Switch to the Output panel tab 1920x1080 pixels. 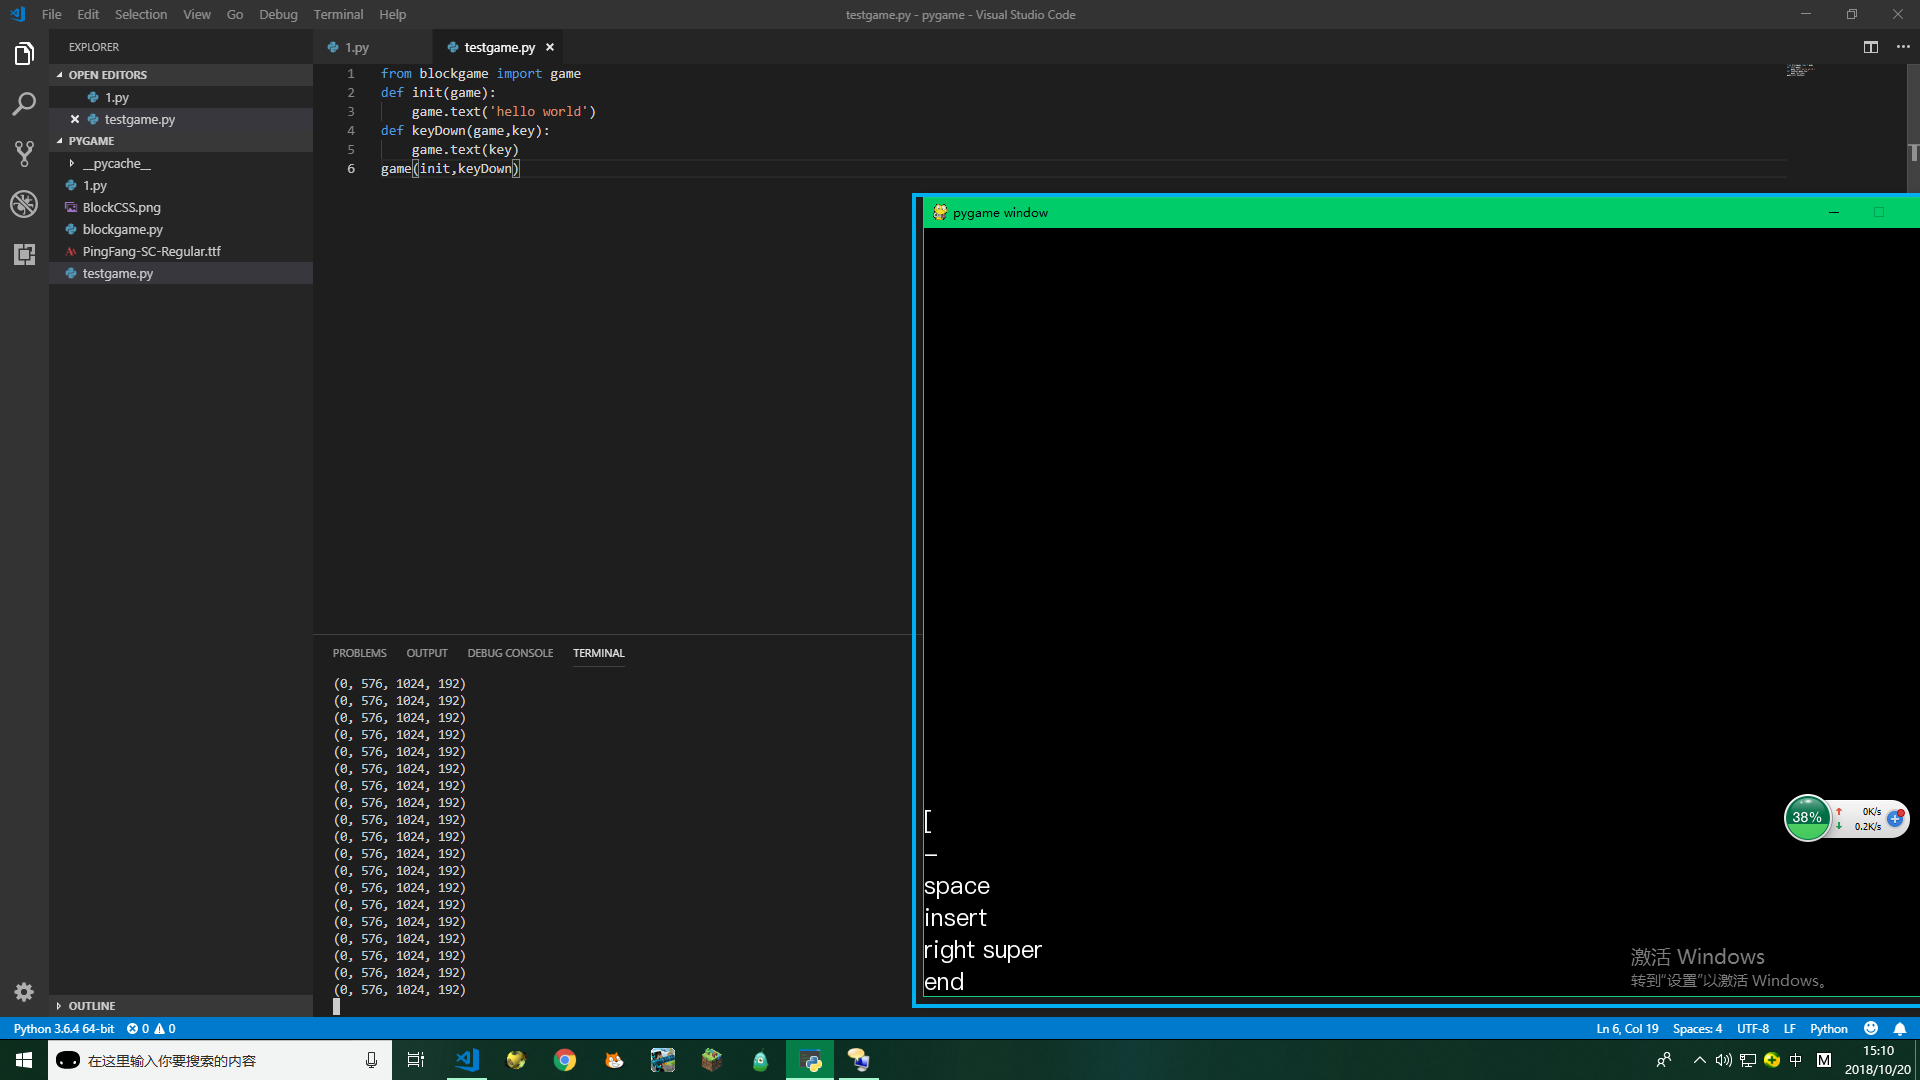tap(427, 653)
